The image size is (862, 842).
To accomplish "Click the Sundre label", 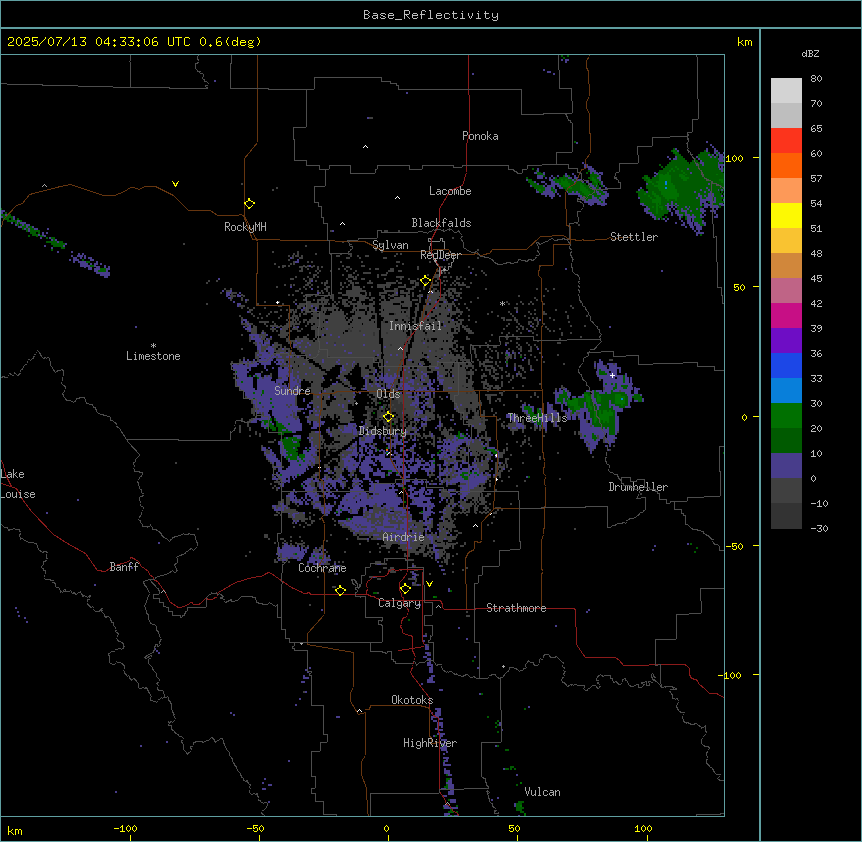I will tap(292, 391).
